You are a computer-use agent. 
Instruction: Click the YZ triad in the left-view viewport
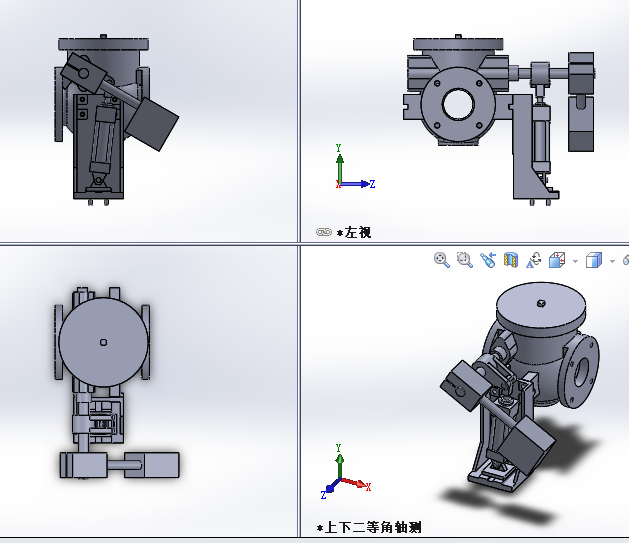(355, 167)
